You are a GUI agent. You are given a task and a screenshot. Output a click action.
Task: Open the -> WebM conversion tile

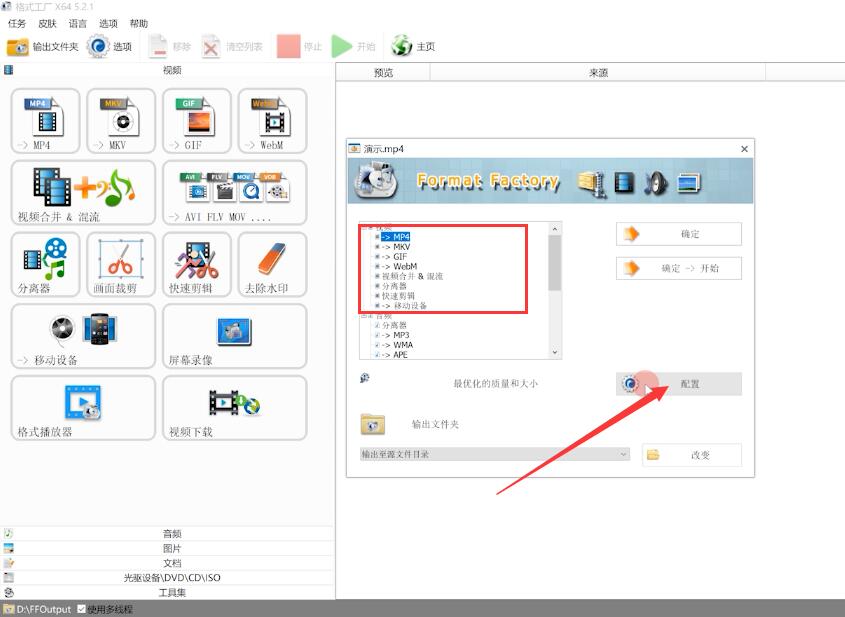click(273, 121)
